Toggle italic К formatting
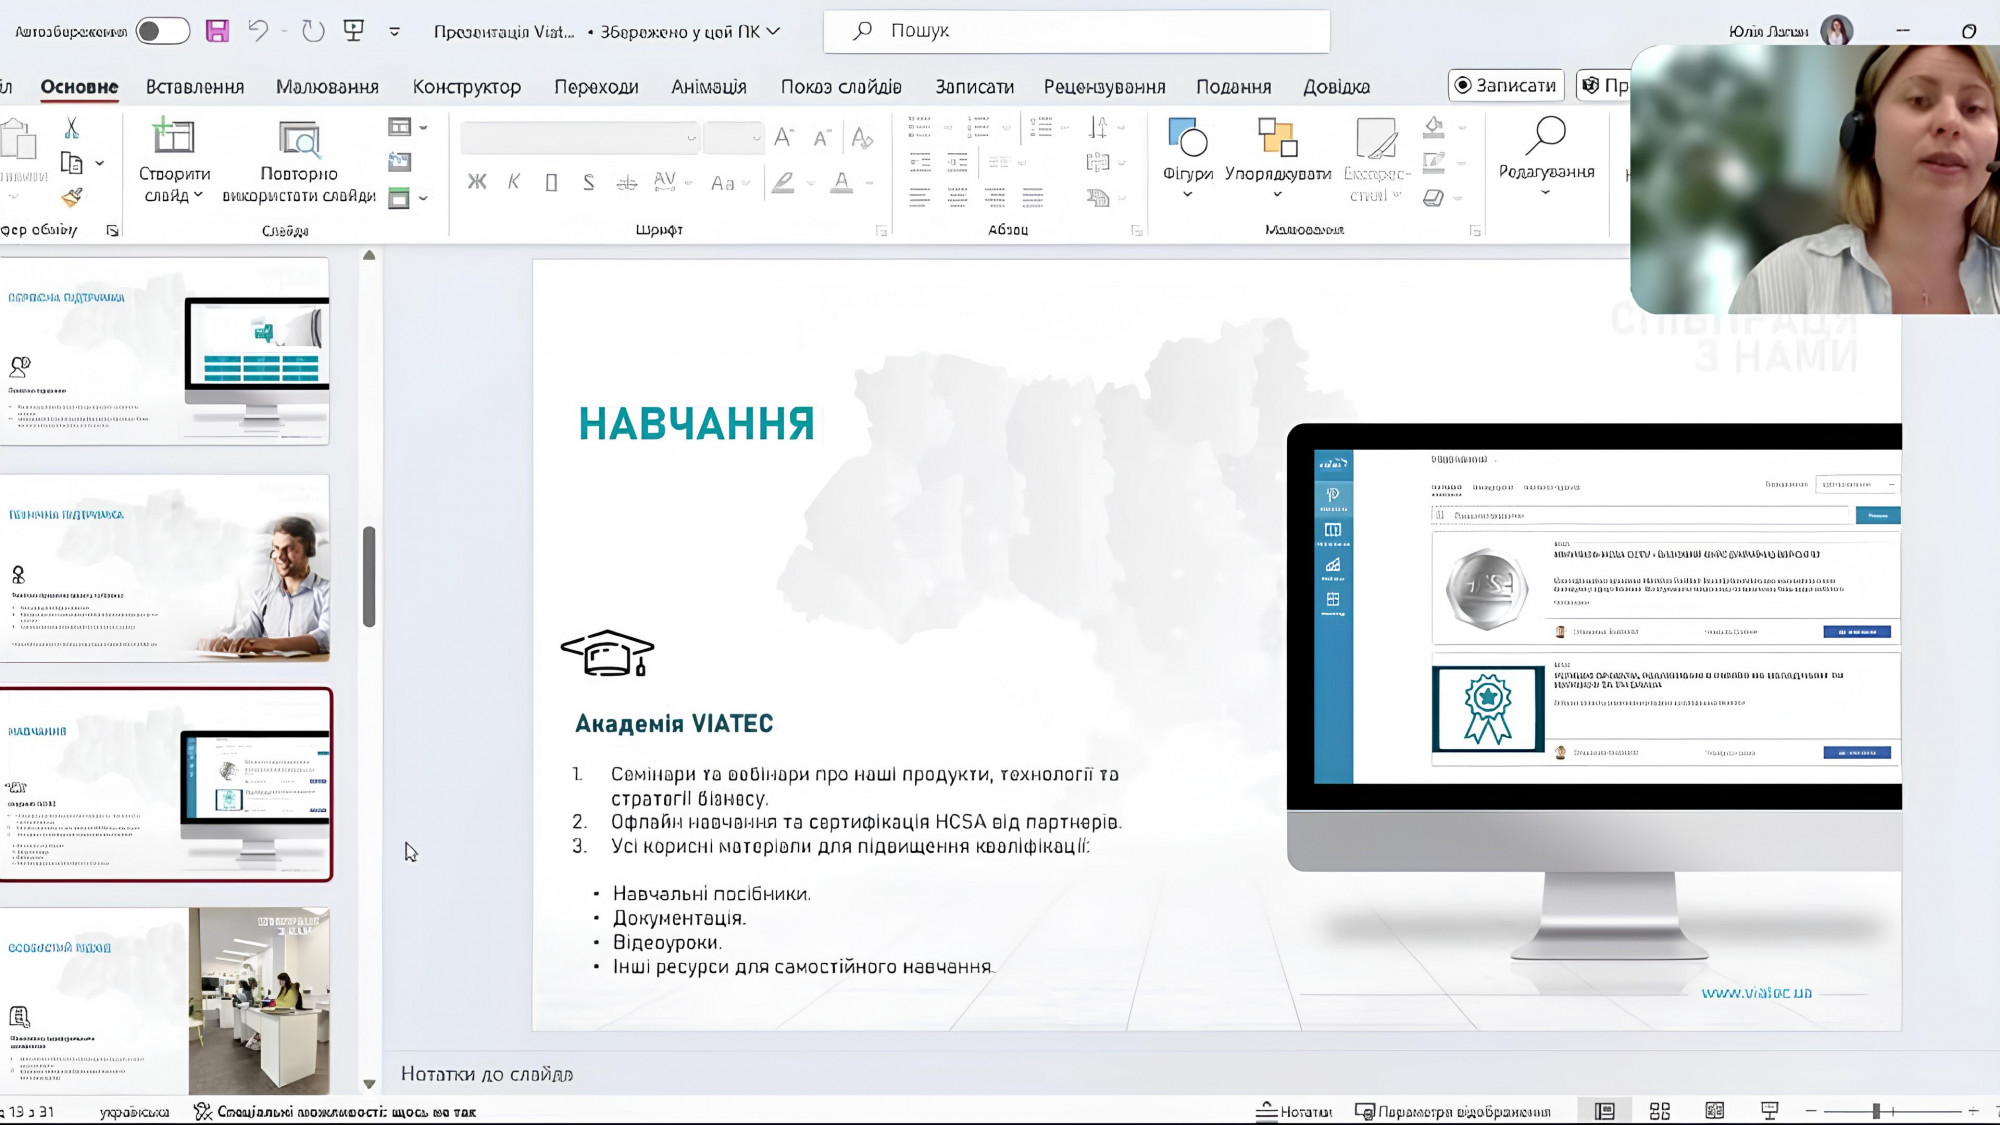Viewport: 2000px width, 1125px height. 514,182
